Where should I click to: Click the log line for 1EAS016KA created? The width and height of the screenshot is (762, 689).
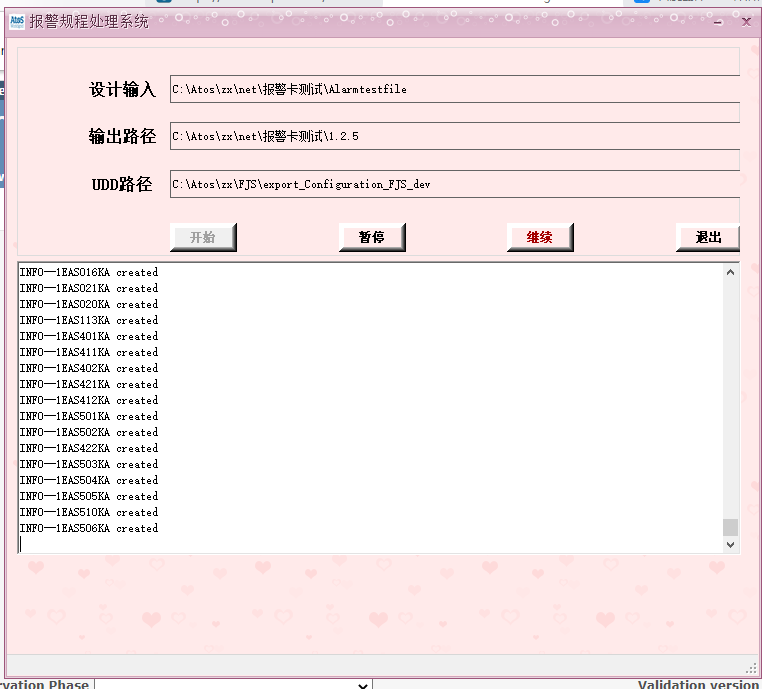tap(89, 272)
